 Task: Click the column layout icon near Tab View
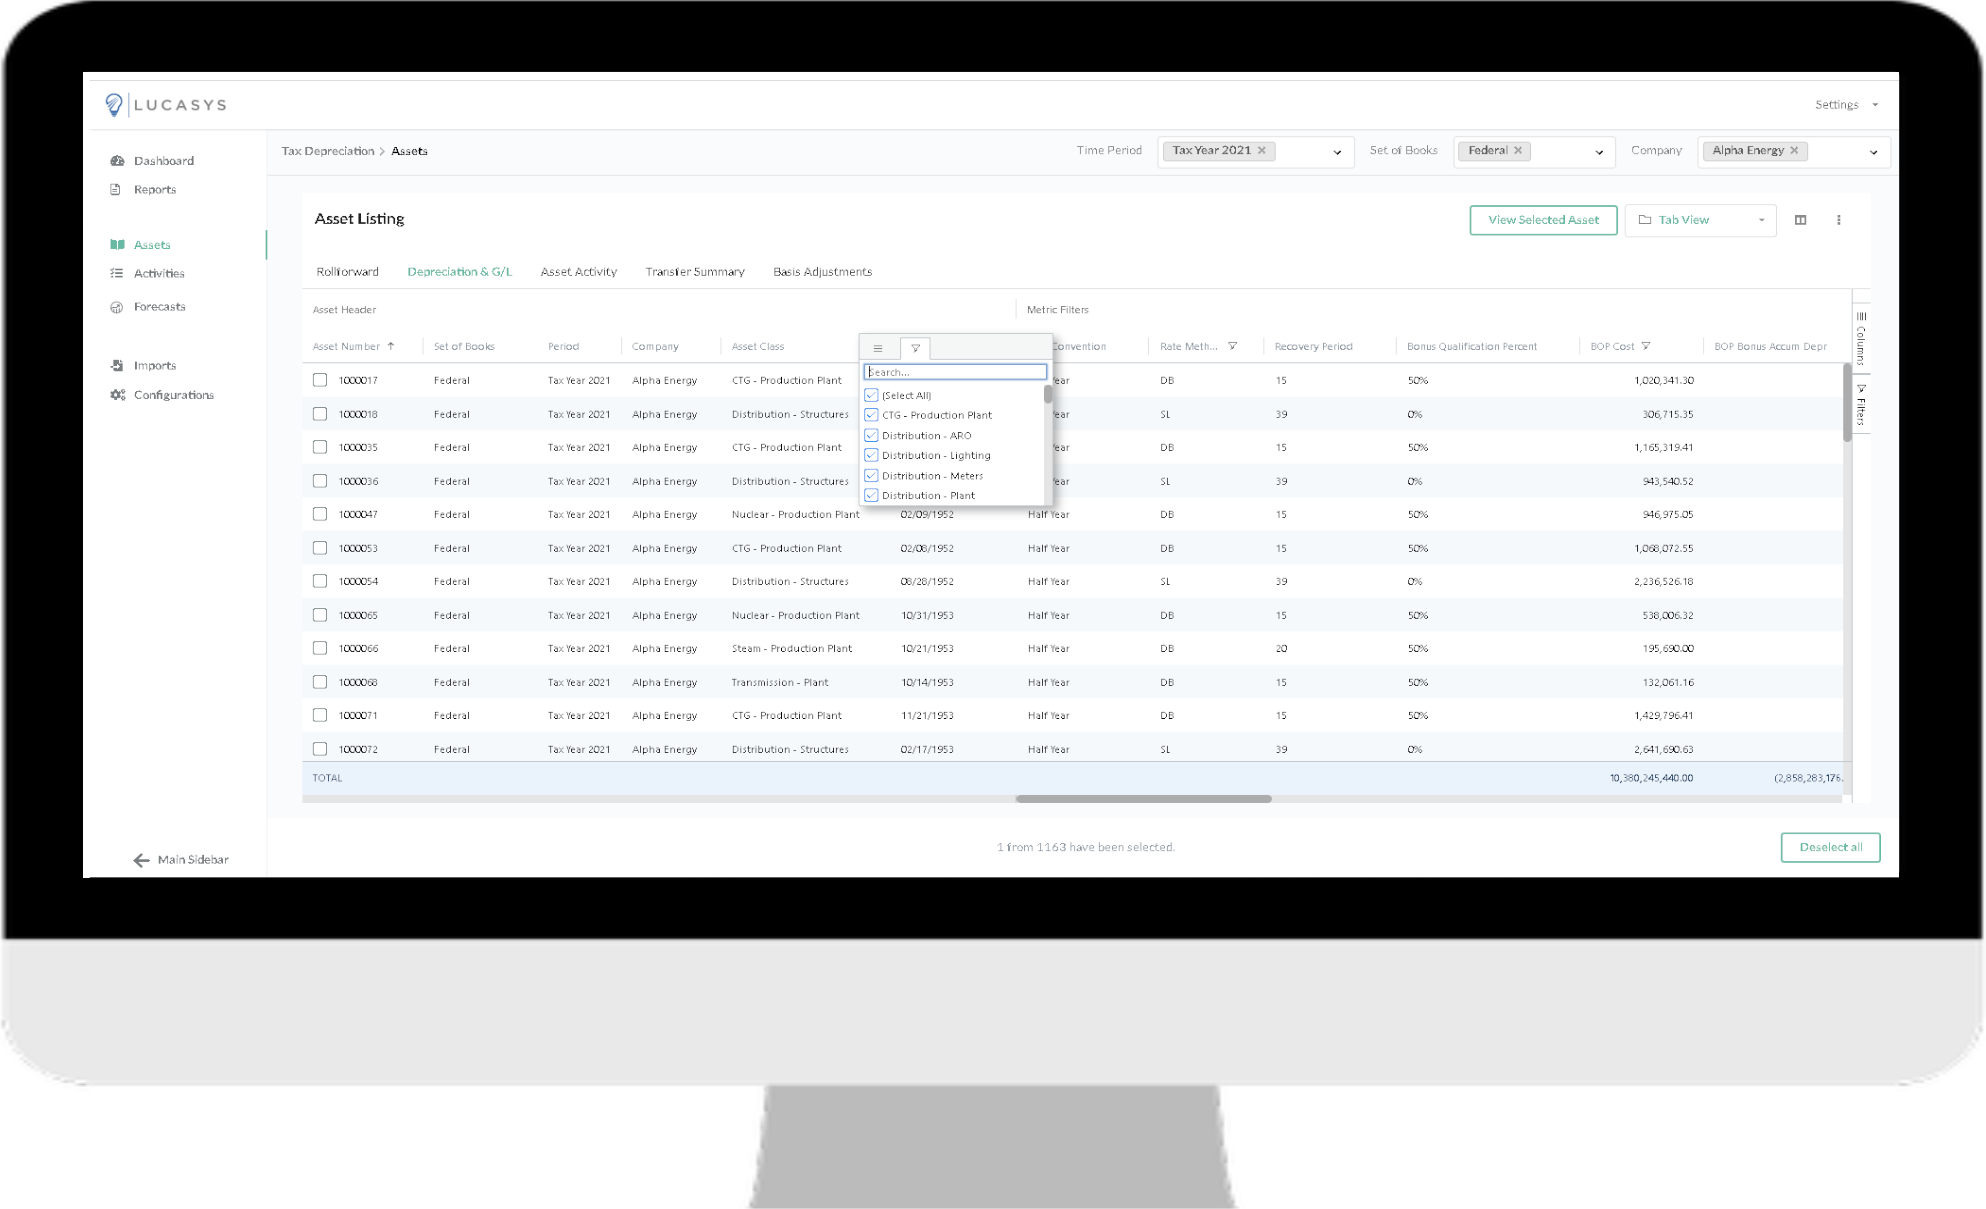point(1800,220)
